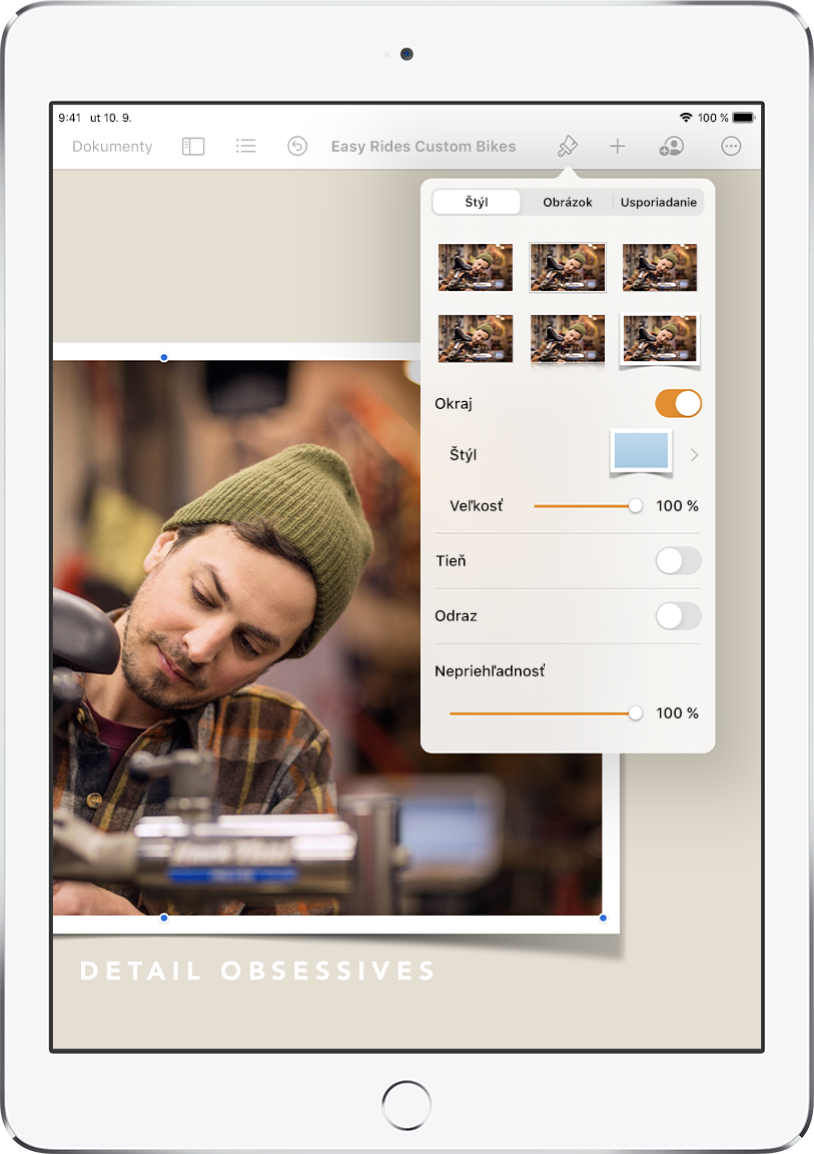Open the list view icon
Viewport: 814px width, 1154px height.
tap(246, 146)
